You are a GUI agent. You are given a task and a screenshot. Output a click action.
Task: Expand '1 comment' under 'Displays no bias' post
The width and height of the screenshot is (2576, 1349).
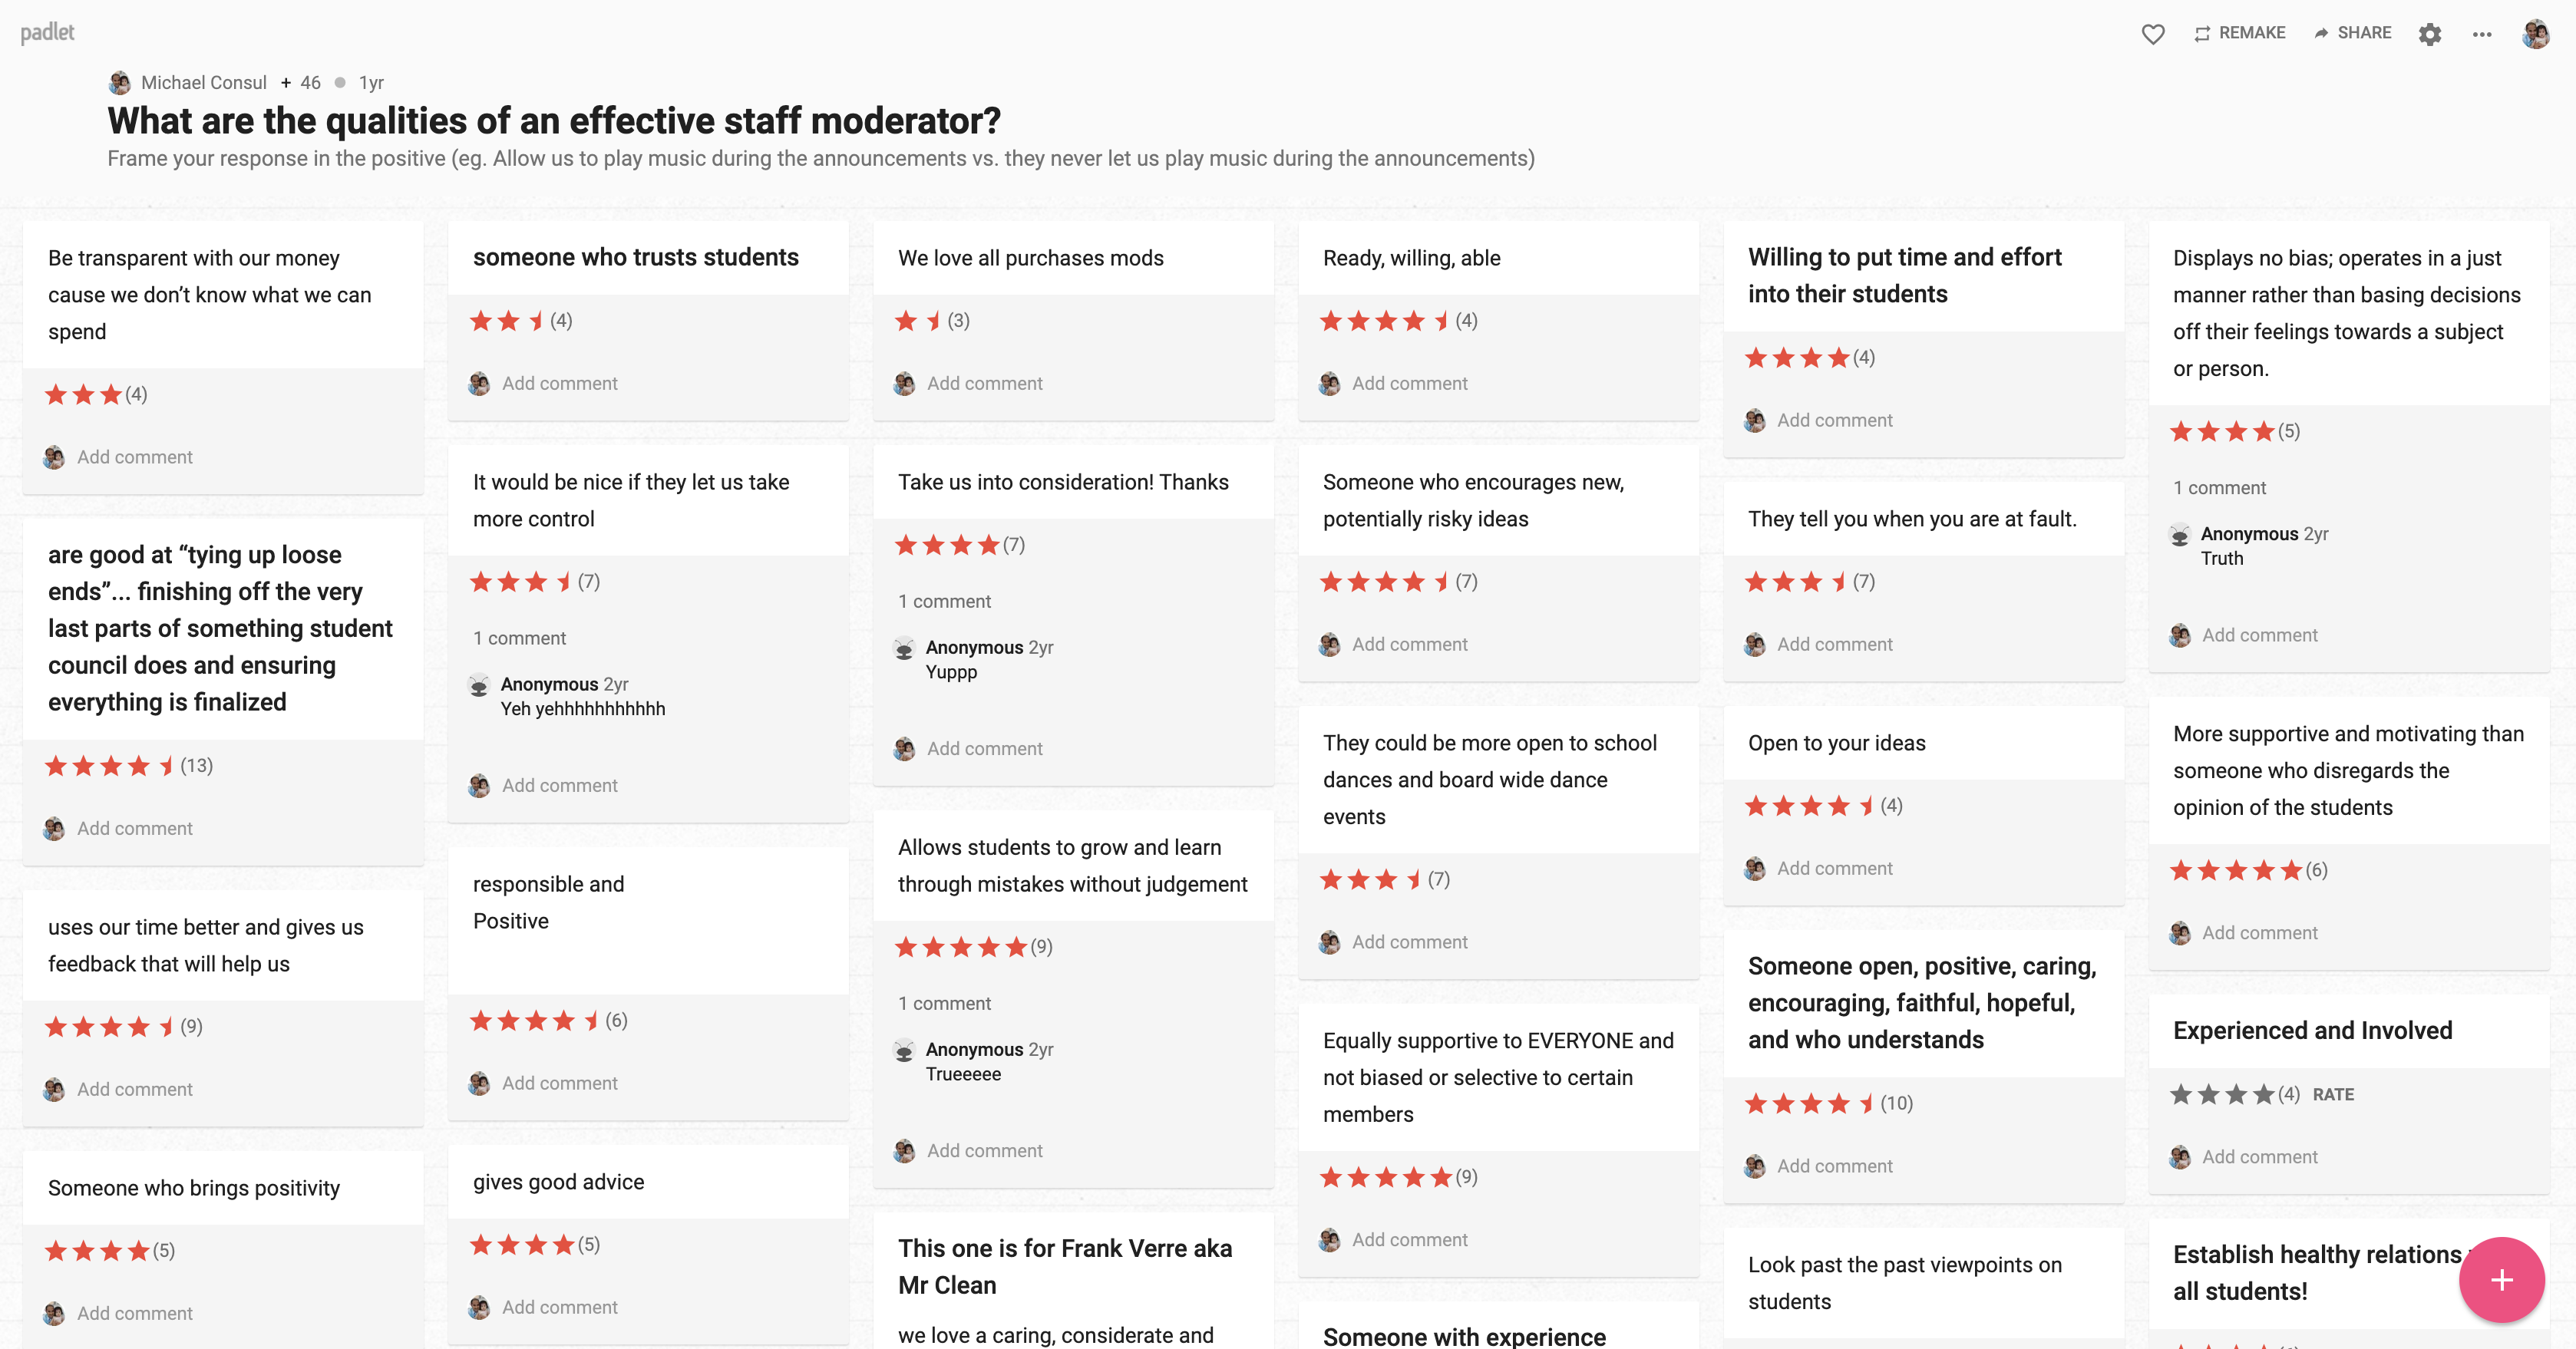pyautogui.click(x=2219, y=487)
